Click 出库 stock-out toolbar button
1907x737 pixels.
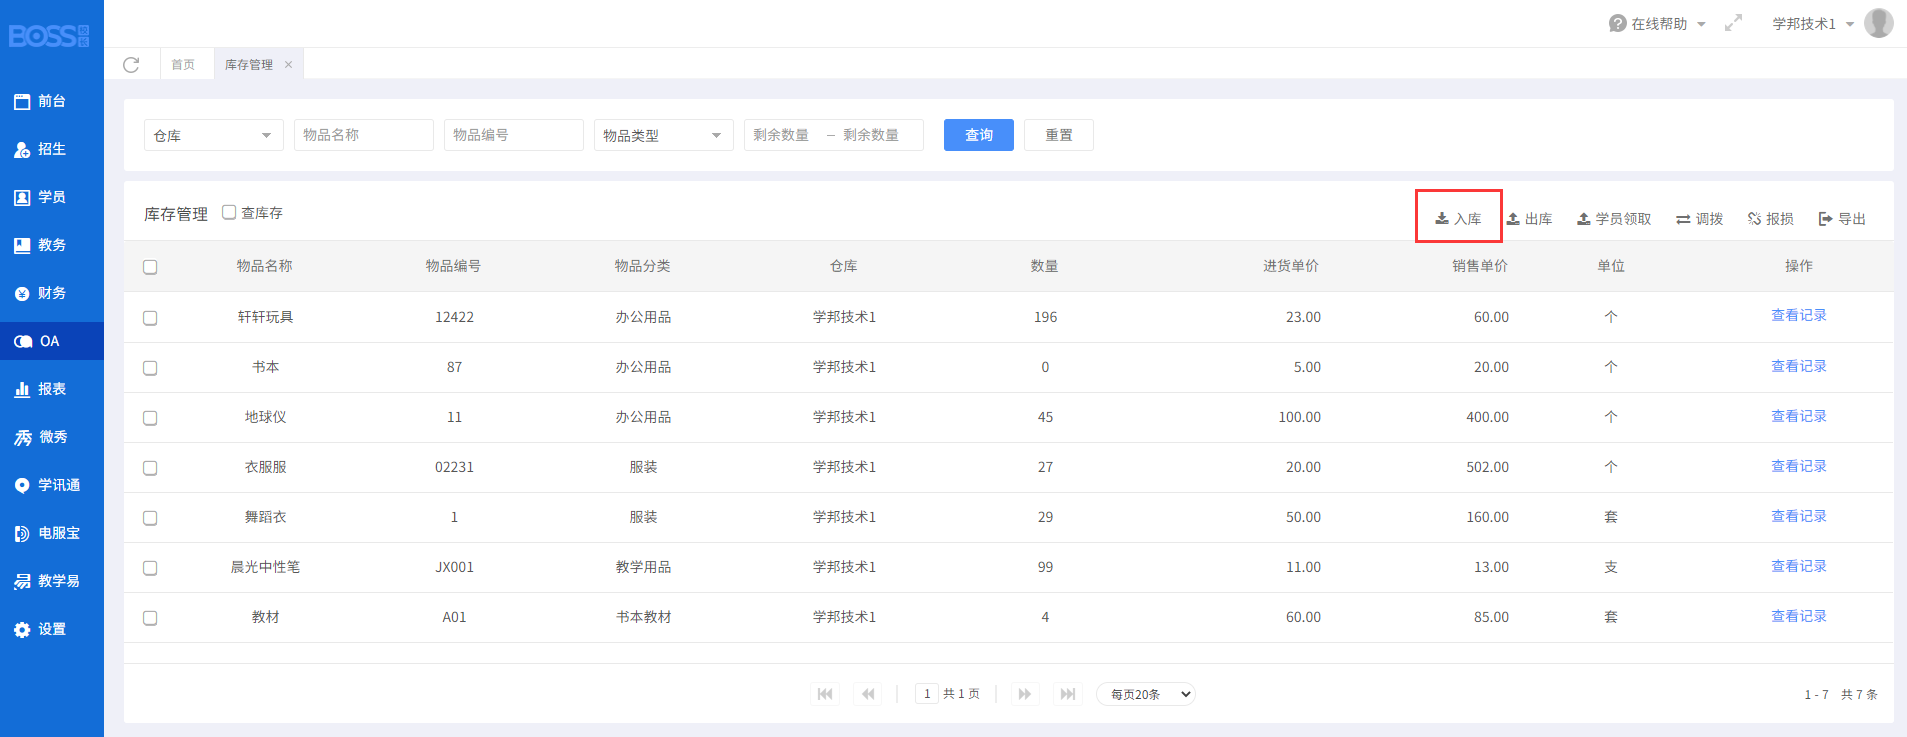point(1529,219)
